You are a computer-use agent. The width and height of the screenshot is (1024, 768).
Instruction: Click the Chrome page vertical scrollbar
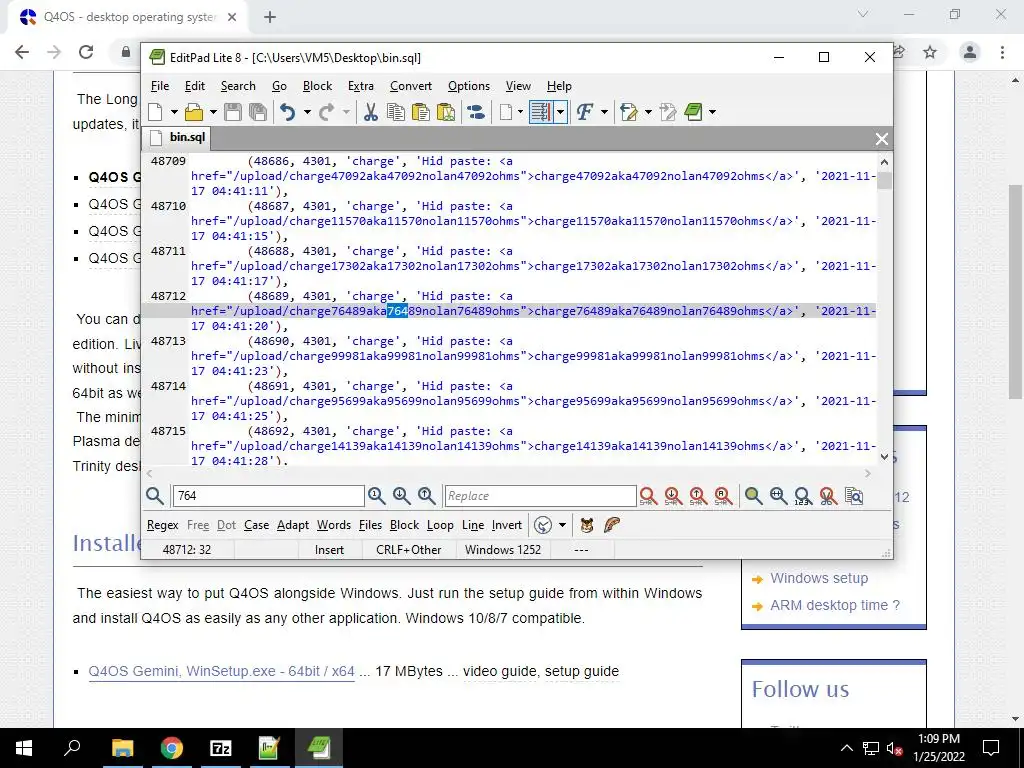click(1015, 293)
